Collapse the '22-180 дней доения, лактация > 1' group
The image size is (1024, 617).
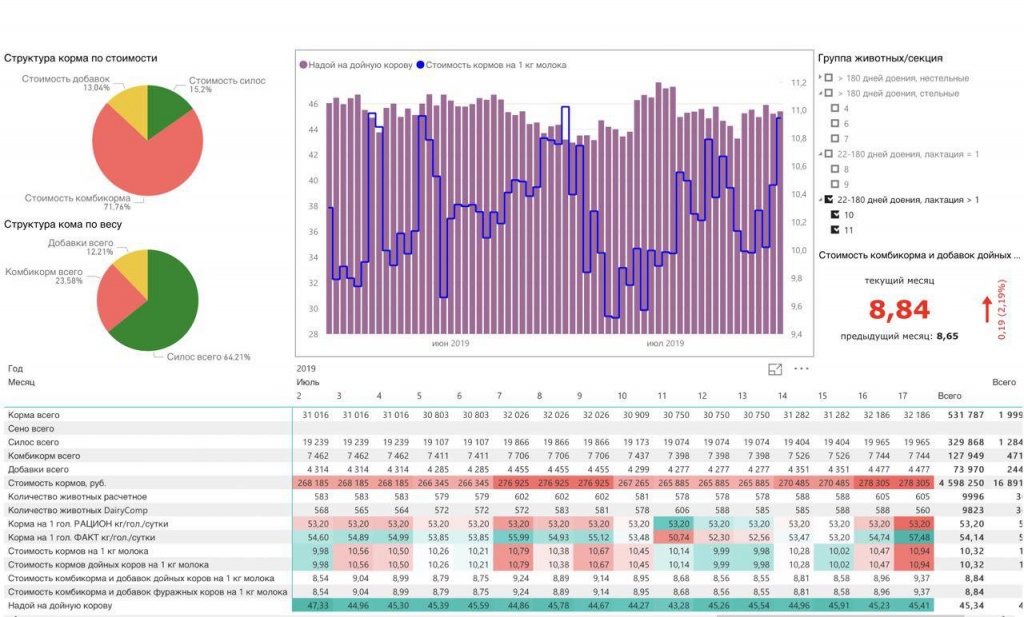point(821,200)
